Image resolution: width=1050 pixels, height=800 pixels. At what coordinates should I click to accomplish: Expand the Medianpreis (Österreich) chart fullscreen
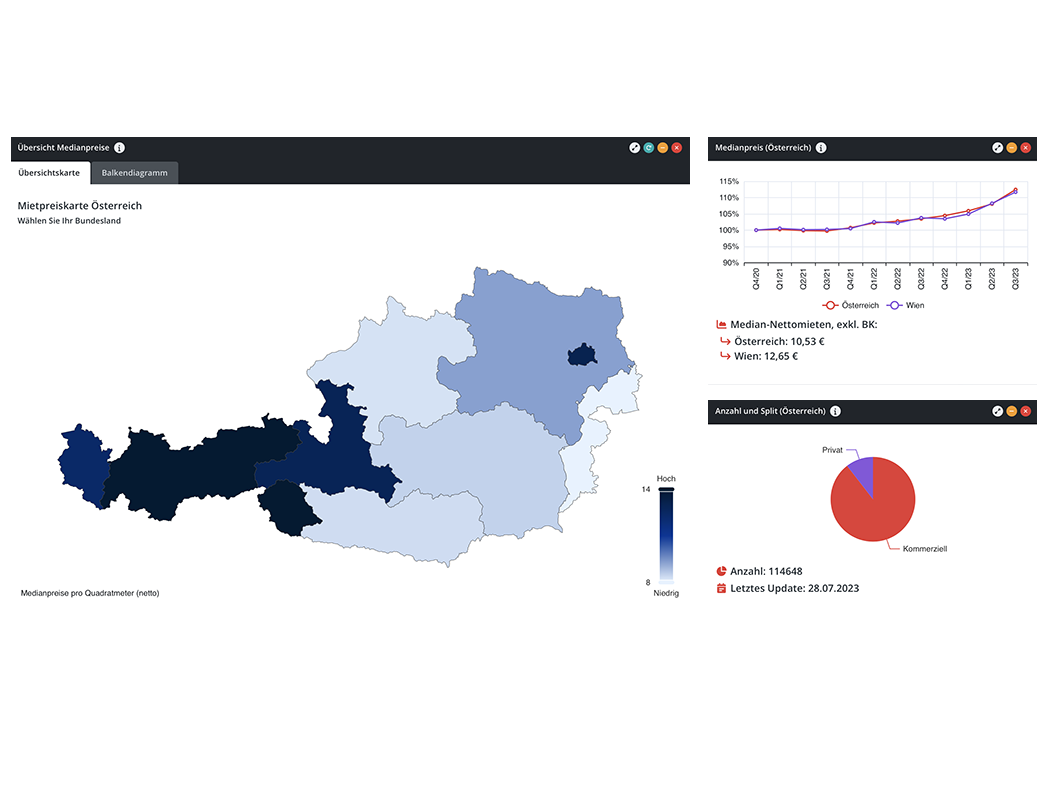997,148
